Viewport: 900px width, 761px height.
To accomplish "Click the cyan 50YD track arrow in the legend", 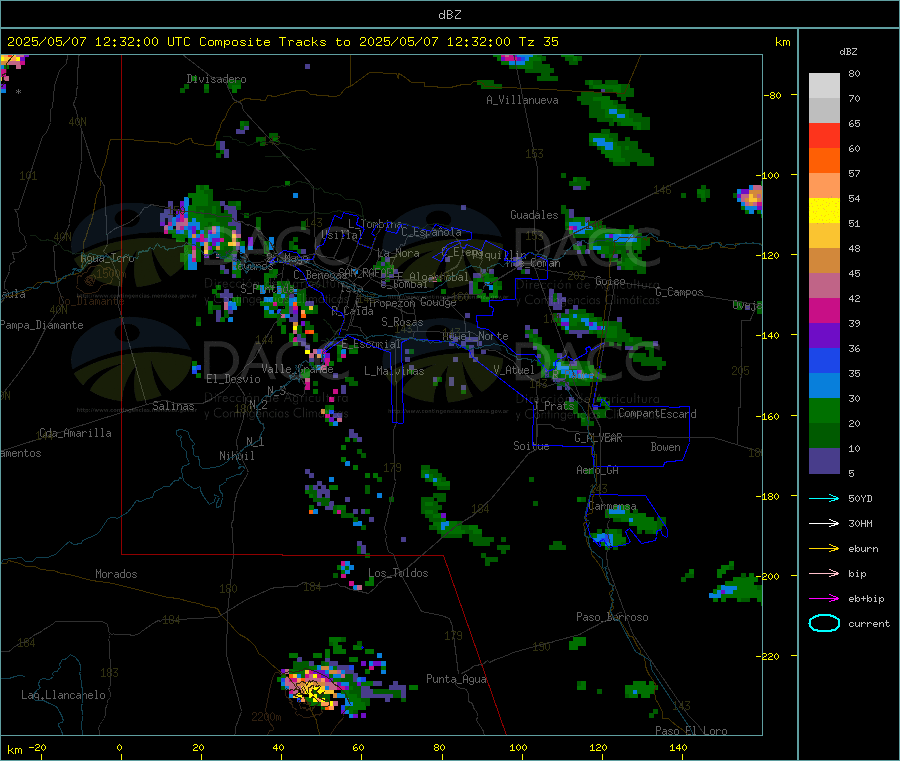I will pyautogui.click(x=824, y=498).
